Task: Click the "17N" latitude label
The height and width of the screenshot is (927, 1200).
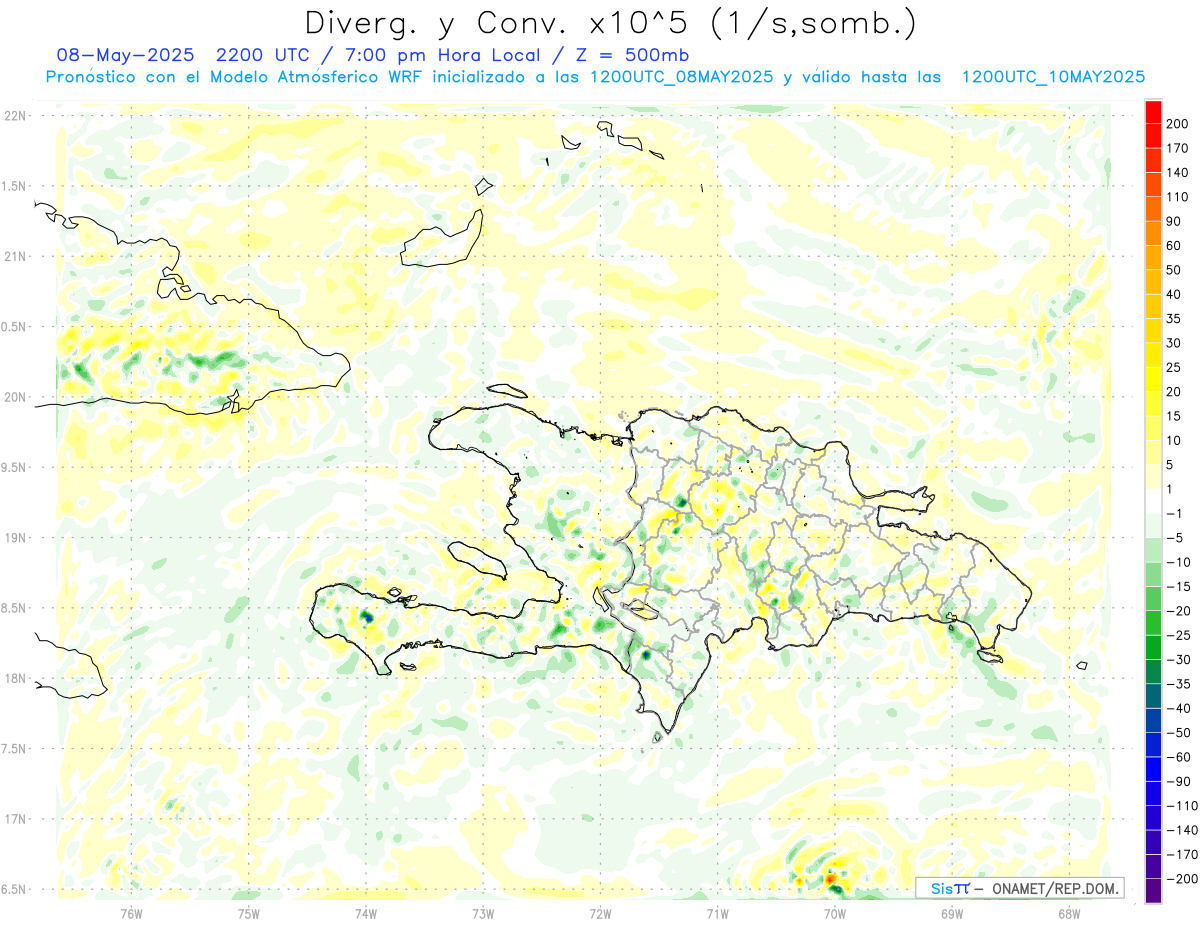Action: point(14,819)
